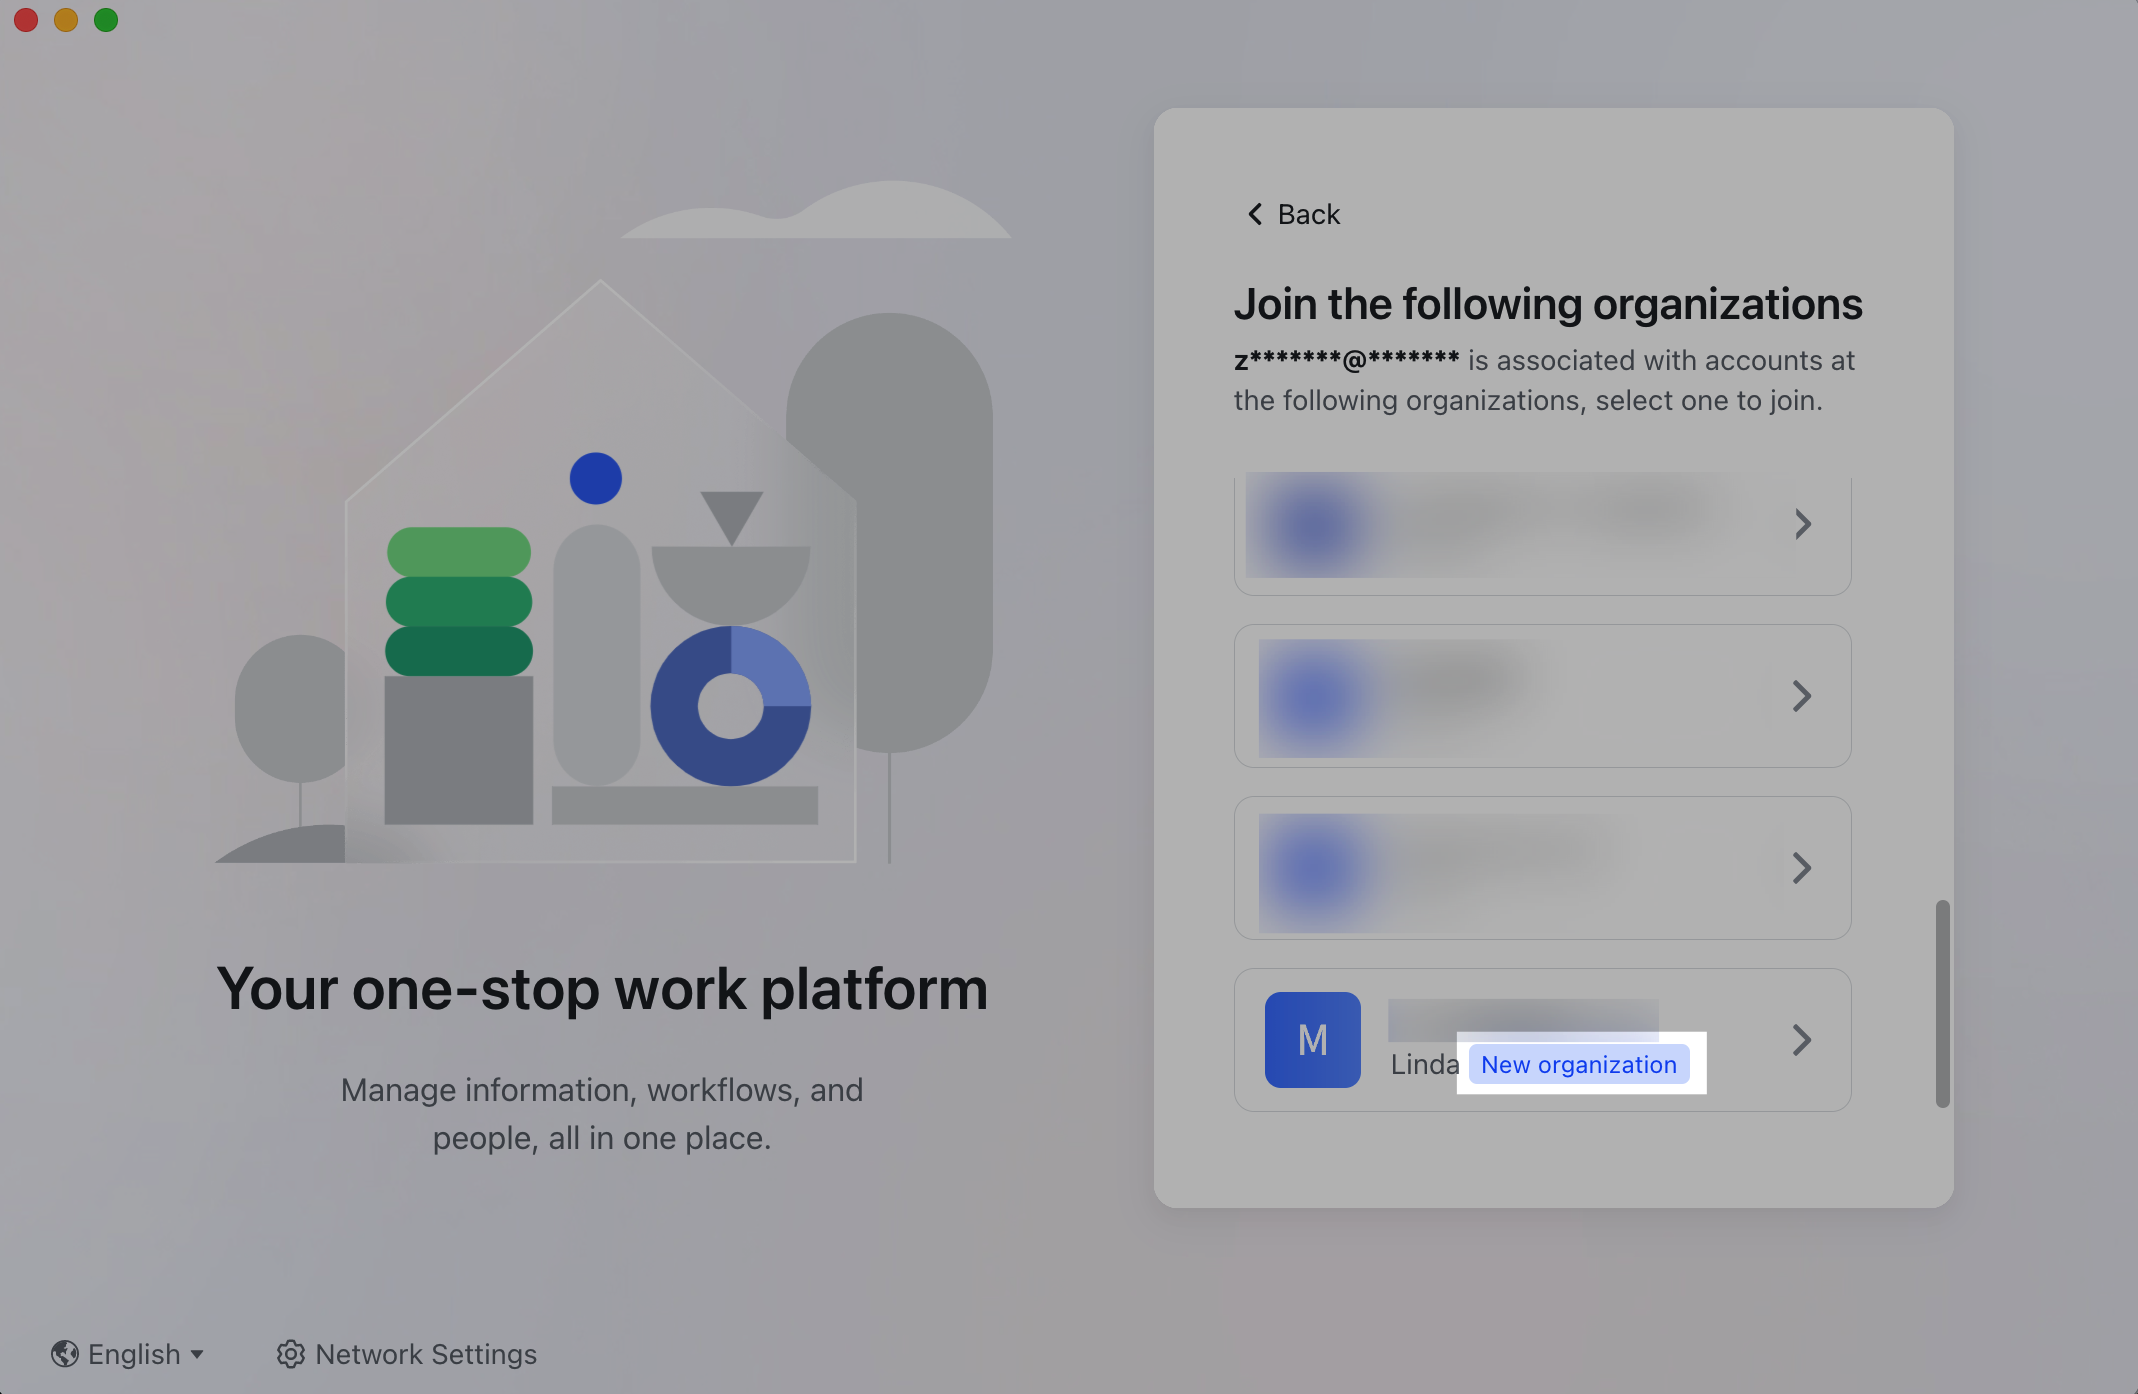Click the Network Settings gear icon
Screen dimensions: 2138x1394
(x=290, y=1354)
